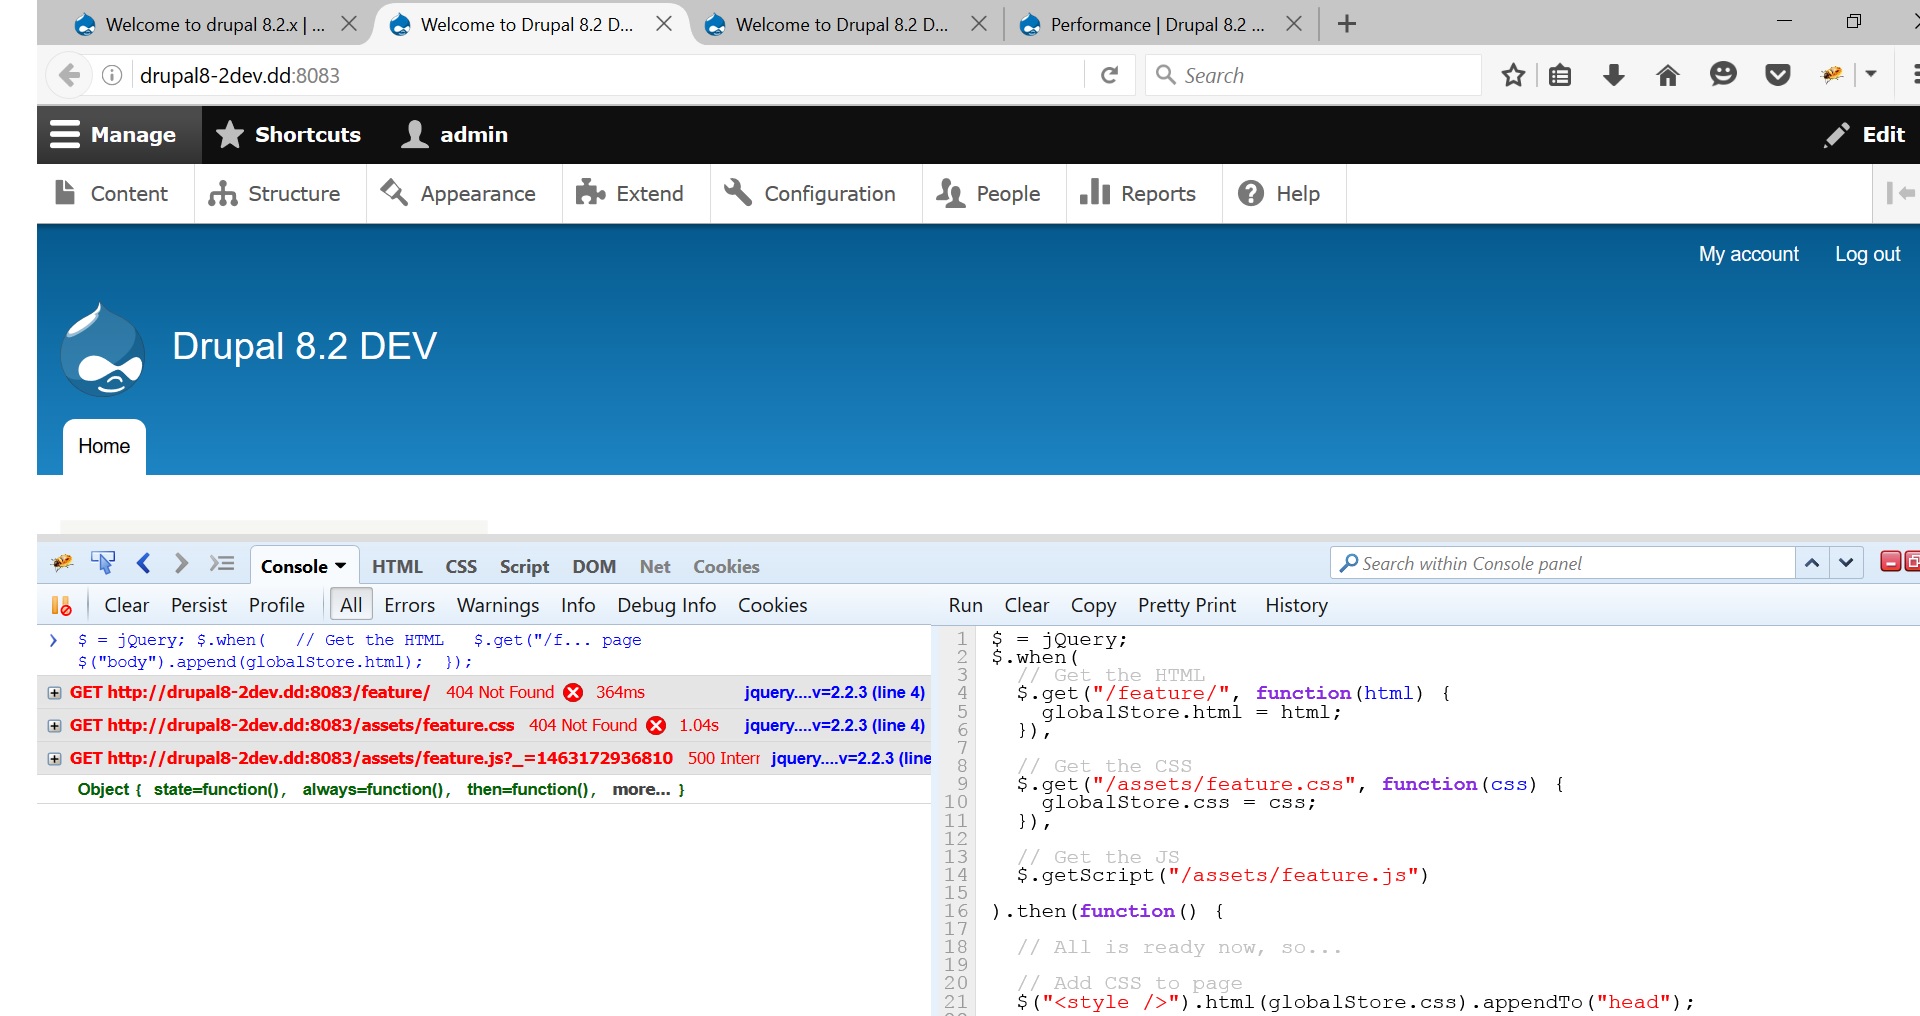The height and width of the screenshot is (1016, 1920).
Task: Open the Configuration admin menu link
Action: pos(810,193)
